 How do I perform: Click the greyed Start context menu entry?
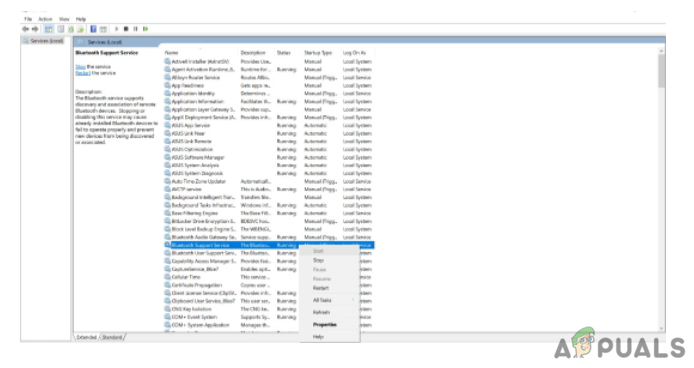(x=329, y=252)
